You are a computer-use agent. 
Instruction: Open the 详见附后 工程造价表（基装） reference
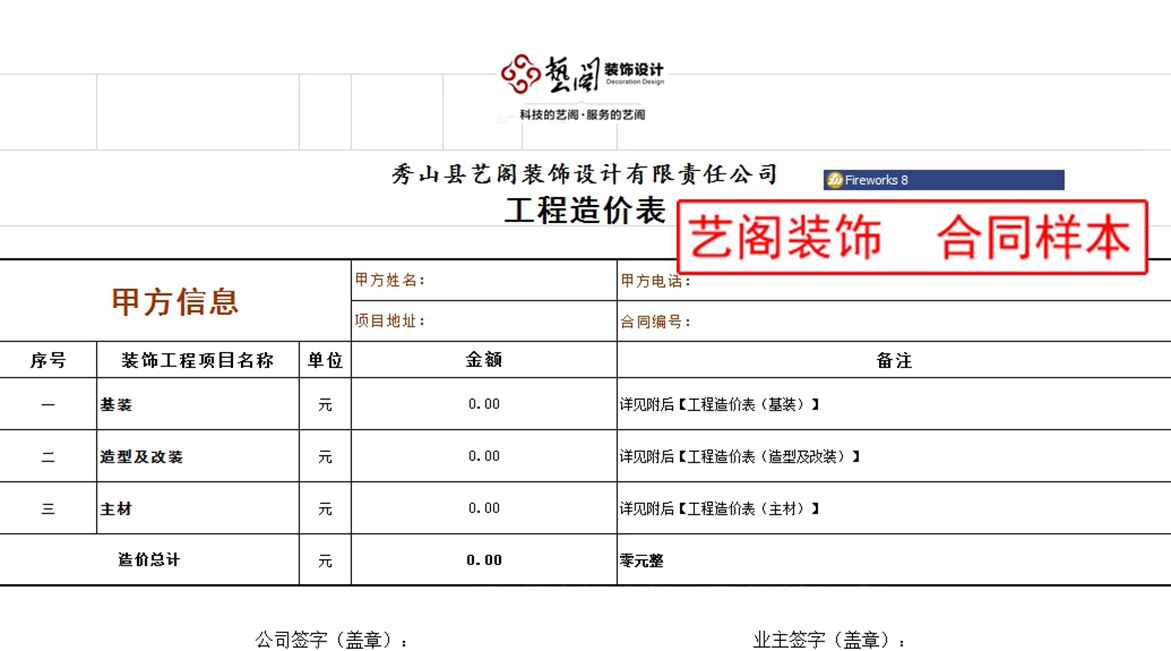[x=720, y=405]
